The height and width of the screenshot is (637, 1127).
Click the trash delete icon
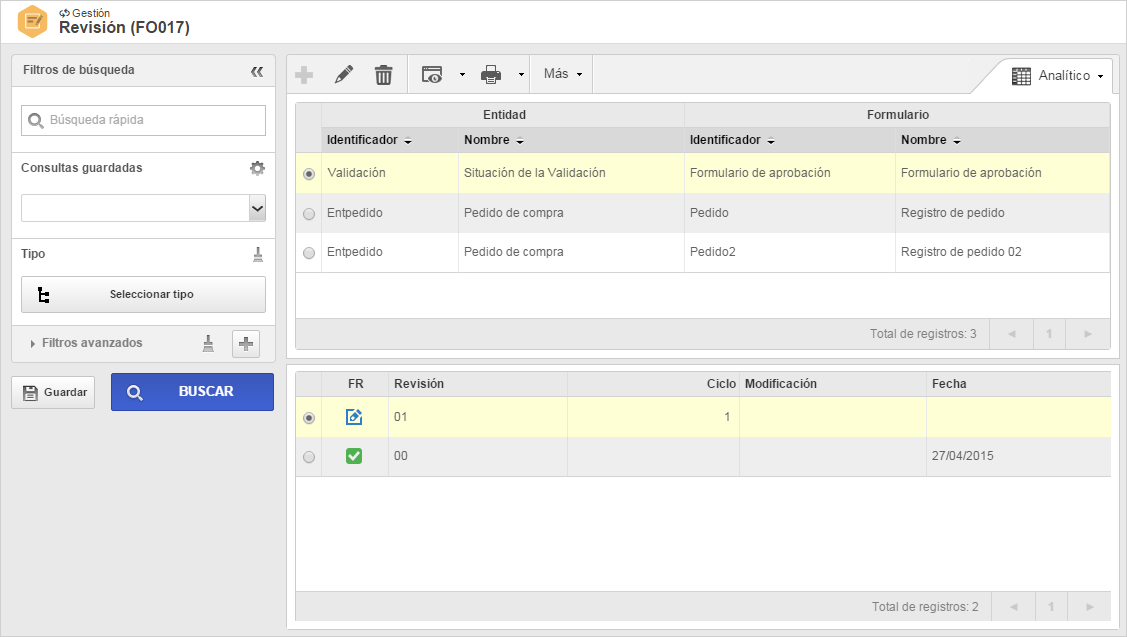[x=384, y=75]
